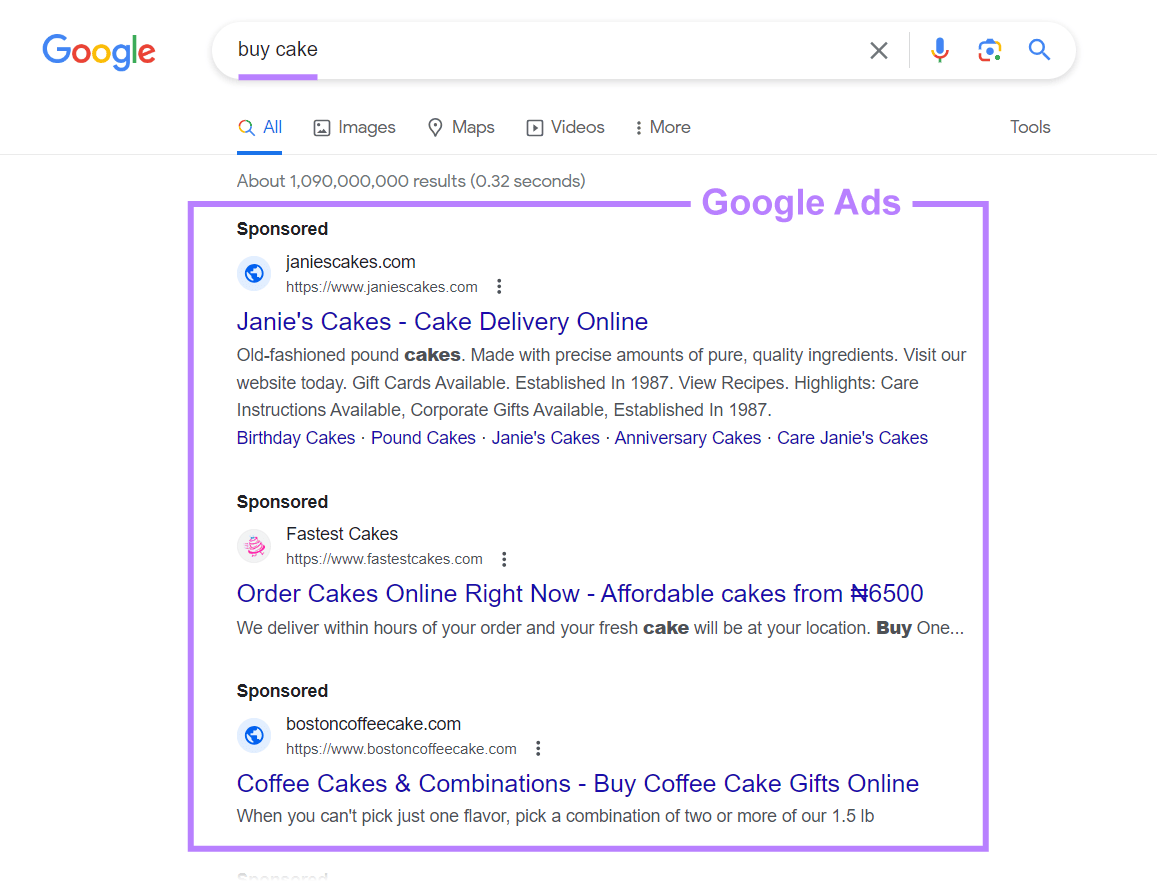
Task: Click the magnifying glass search icon
Action: [x=1039, y=50]
